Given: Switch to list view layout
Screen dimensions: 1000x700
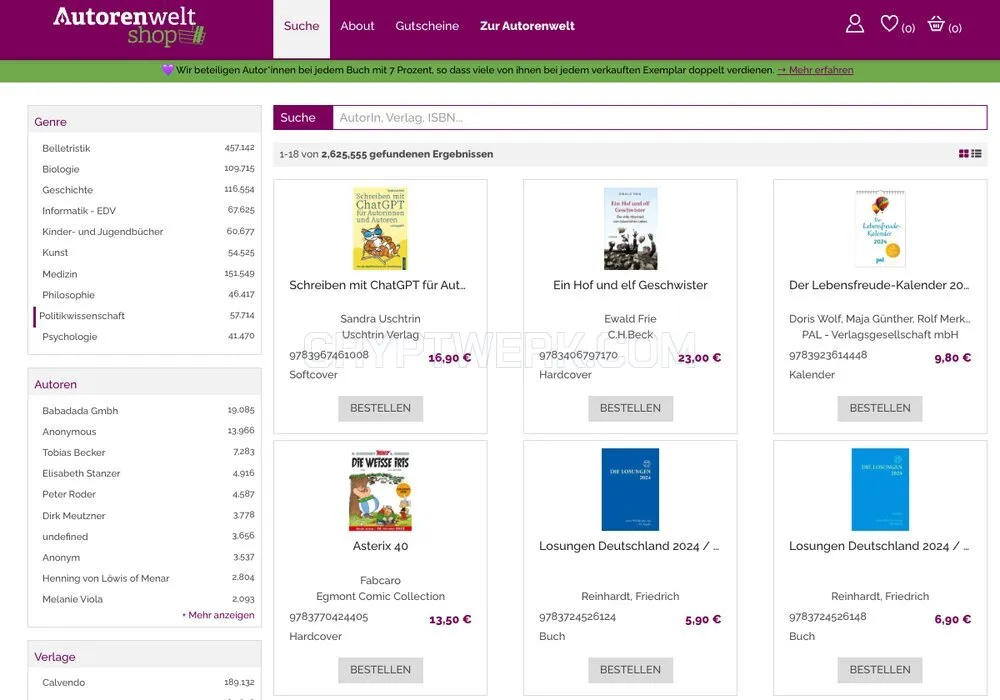Looking at the screenshot, I should (x=976, y=154).
